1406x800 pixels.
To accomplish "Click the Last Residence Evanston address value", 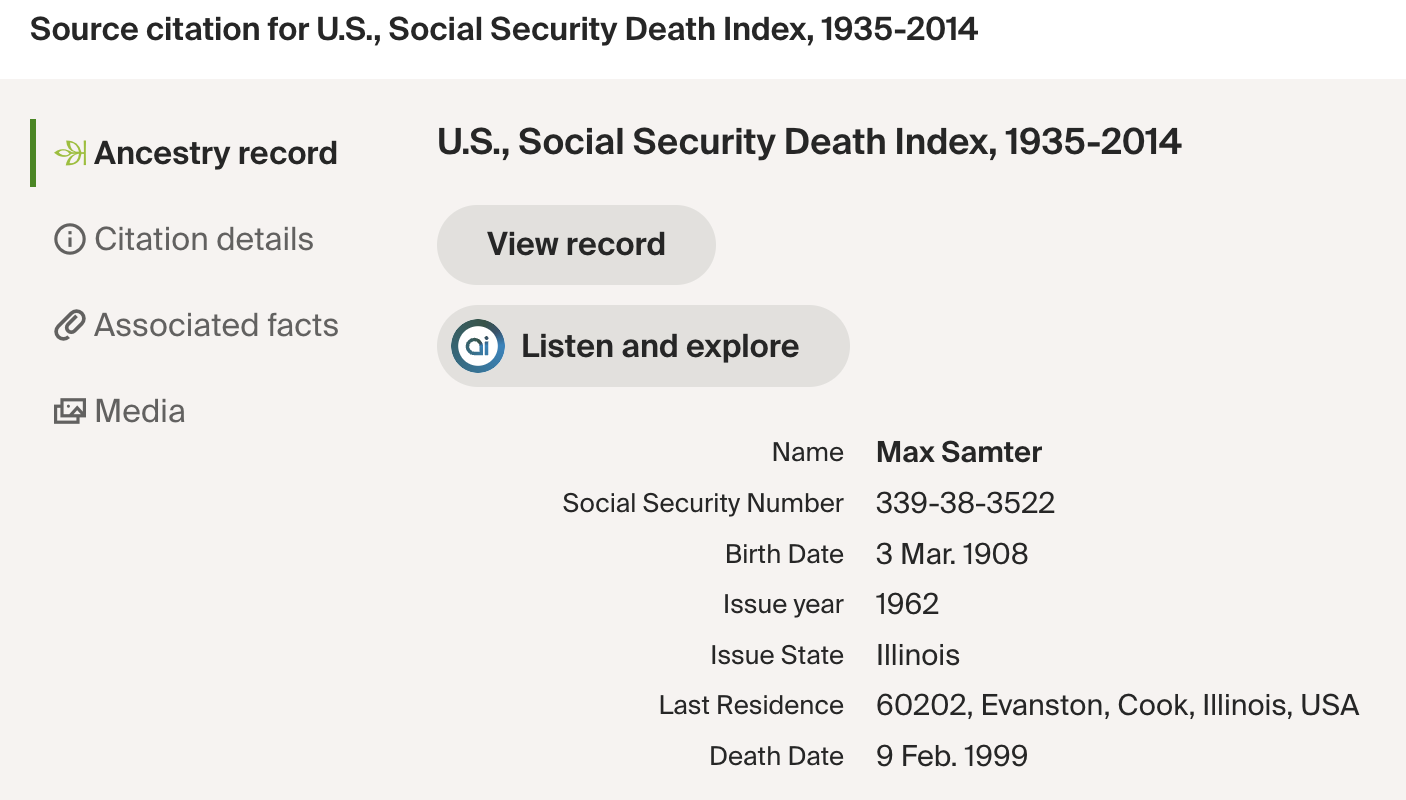I will pos(1116,705).
